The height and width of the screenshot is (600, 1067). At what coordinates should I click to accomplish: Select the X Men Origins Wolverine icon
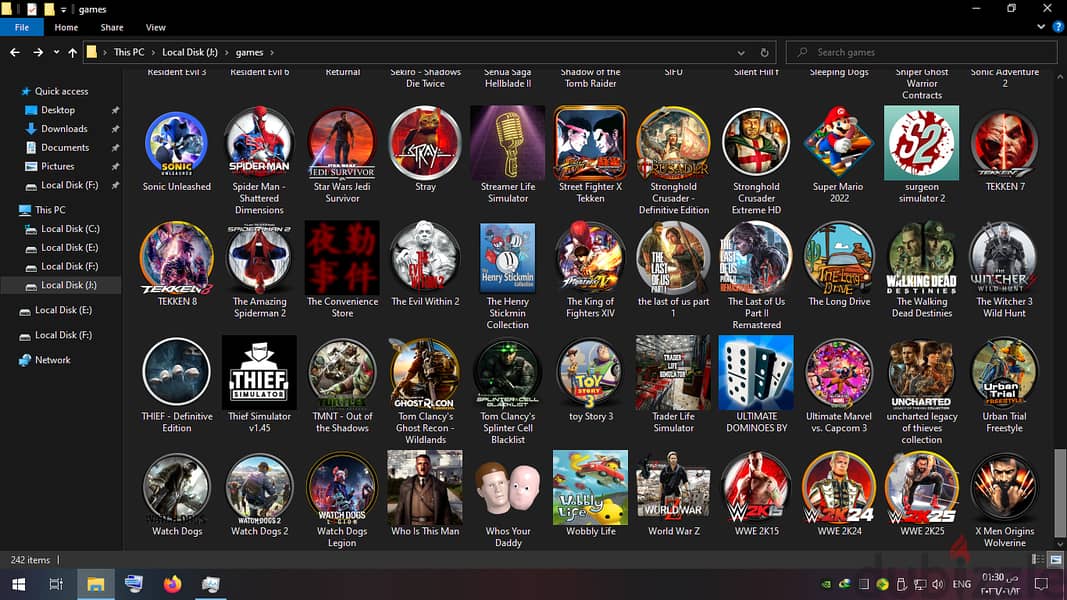tap(1004, 488)
